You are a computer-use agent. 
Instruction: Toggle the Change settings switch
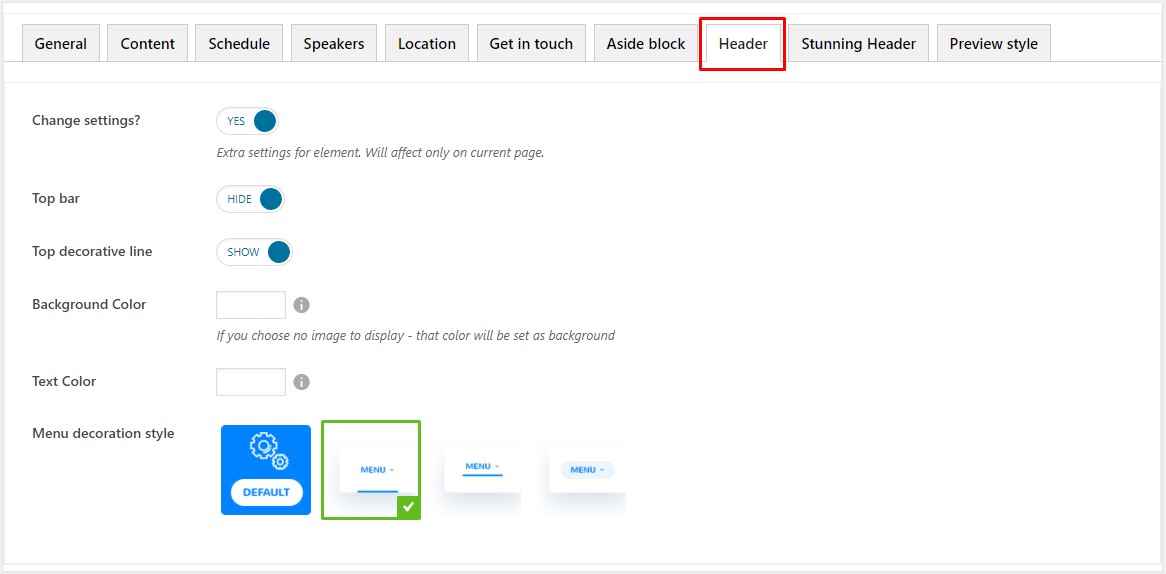coord(247,122)
